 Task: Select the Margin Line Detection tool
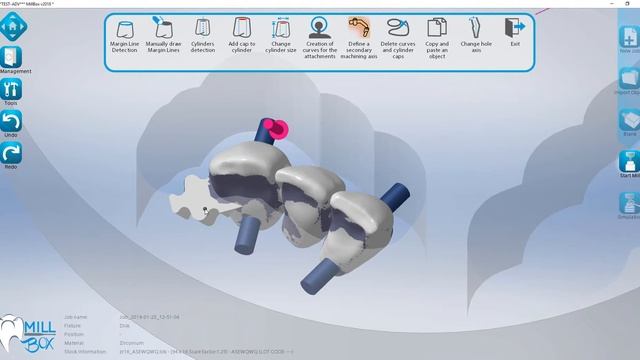(x=124, y=37)
